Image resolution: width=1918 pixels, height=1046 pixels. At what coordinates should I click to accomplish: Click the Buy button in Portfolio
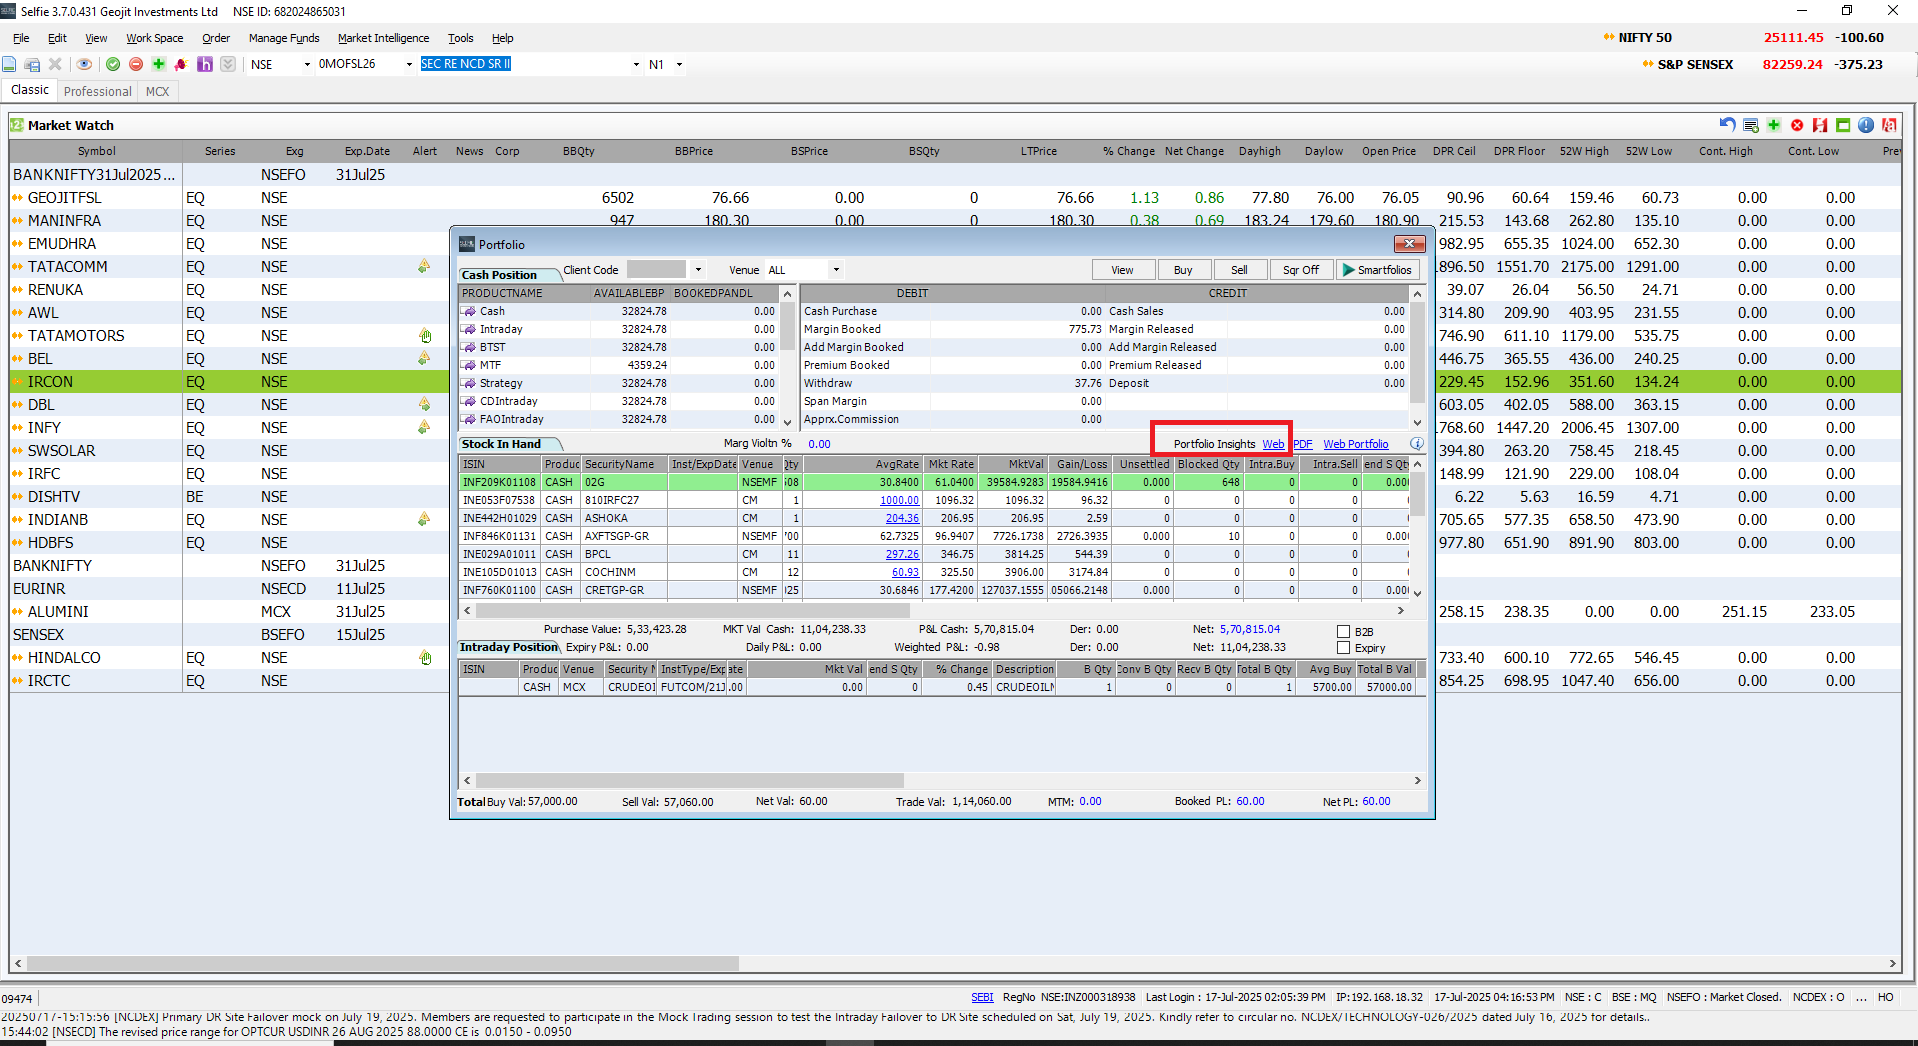click(x=1183, y=270)
